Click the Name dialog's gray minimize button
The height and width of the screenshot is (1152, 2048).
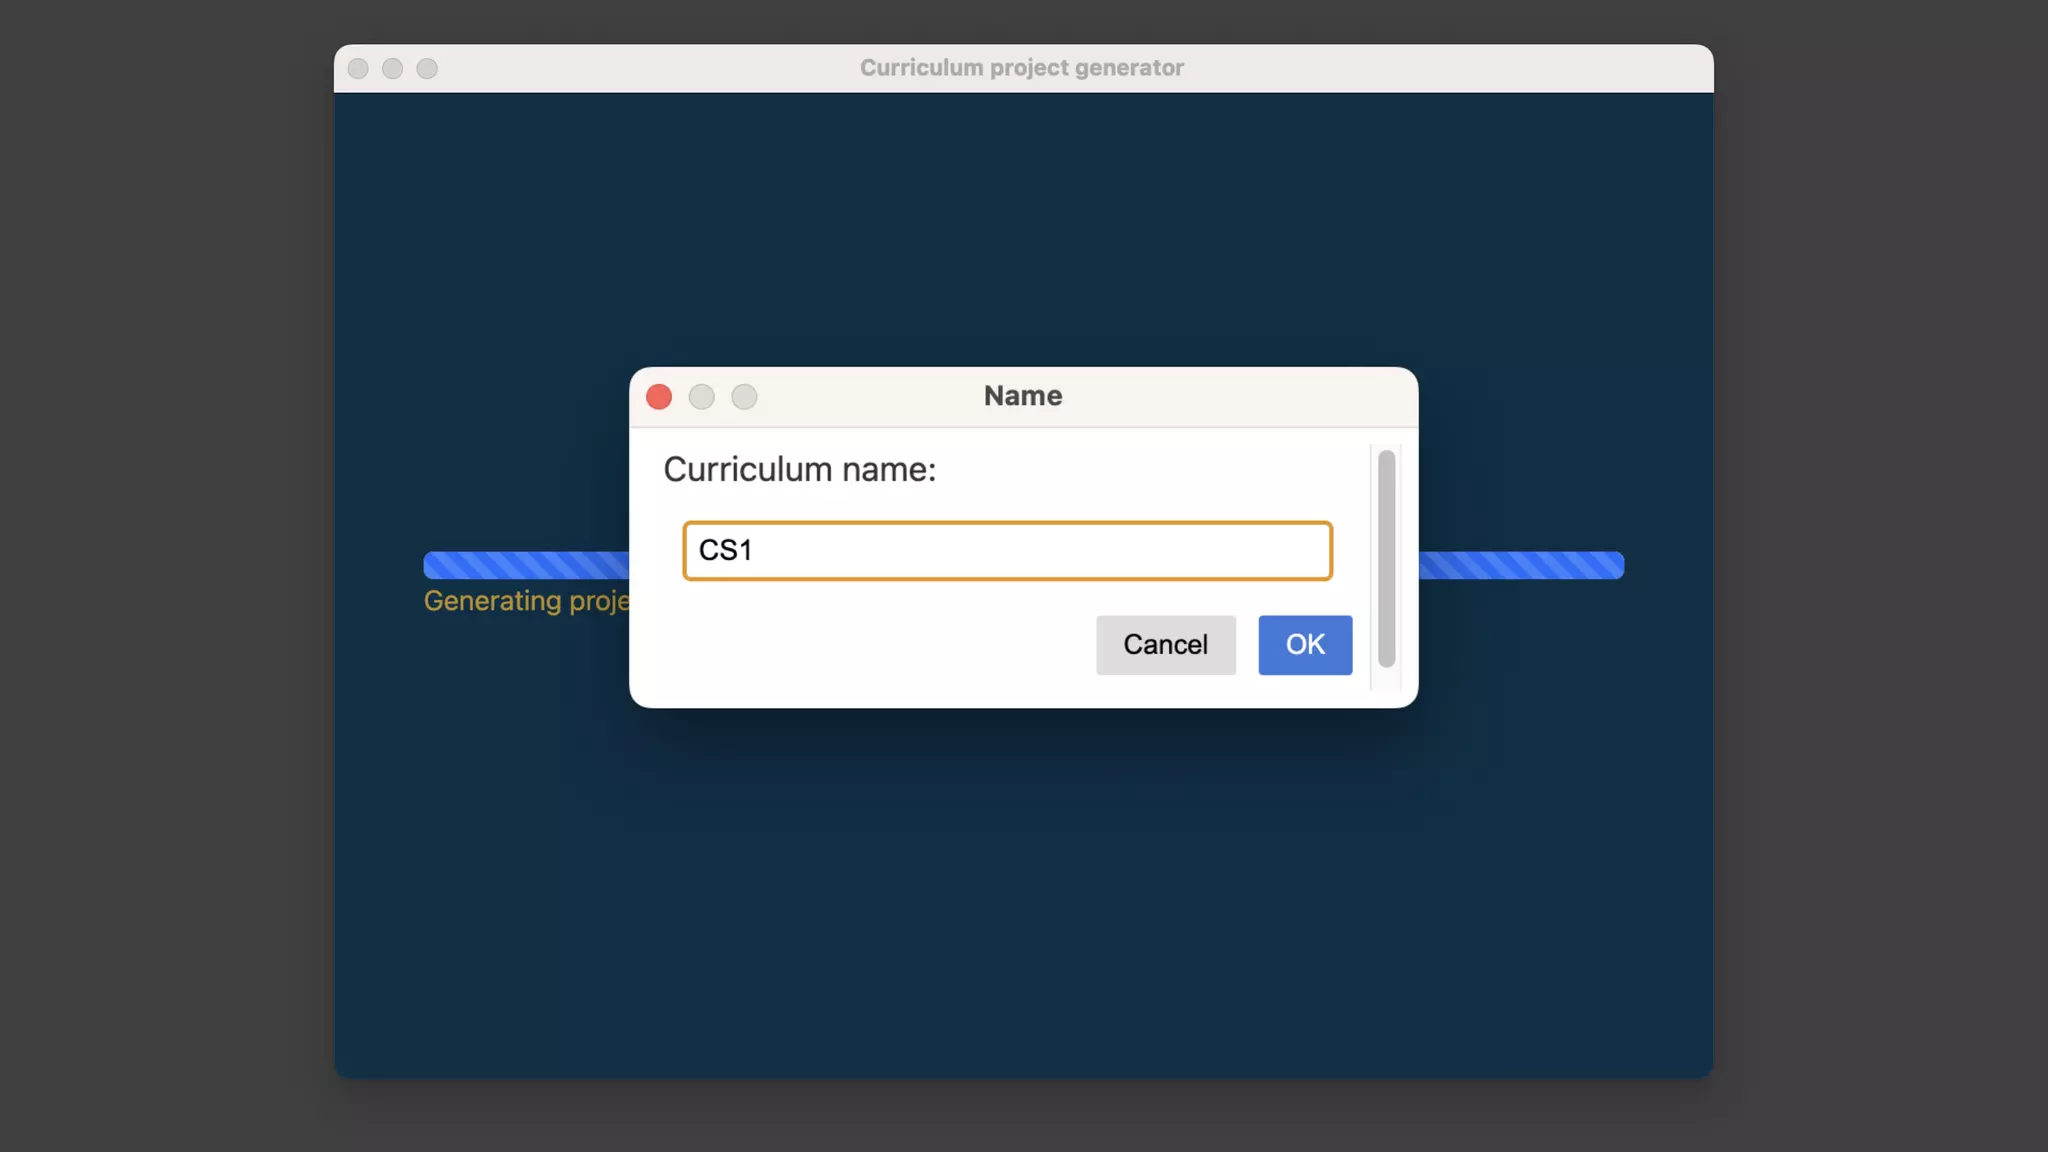[x=702, y=397]
